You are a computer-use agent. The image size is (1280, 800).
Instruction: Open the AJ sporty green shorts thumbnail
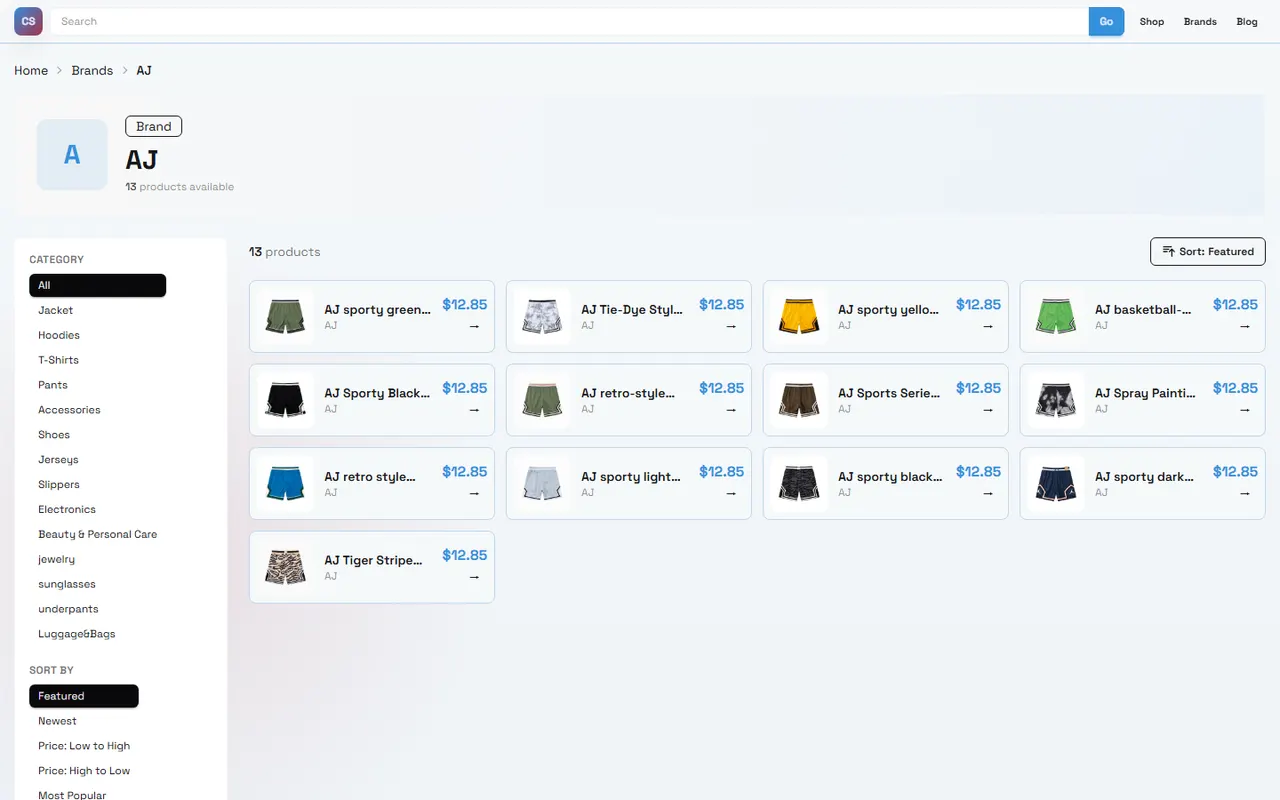click(x=285, y=316)
